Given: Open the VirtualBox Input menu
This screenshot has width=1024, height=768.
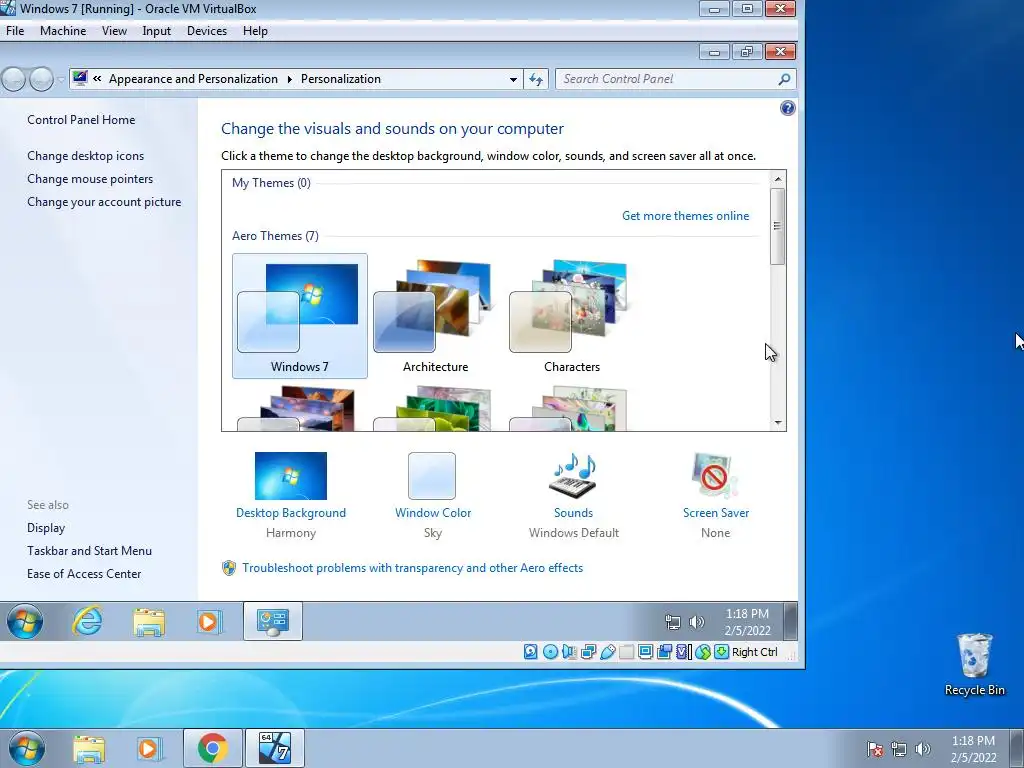Looking at the screenshot, I should tap(157, 31).
